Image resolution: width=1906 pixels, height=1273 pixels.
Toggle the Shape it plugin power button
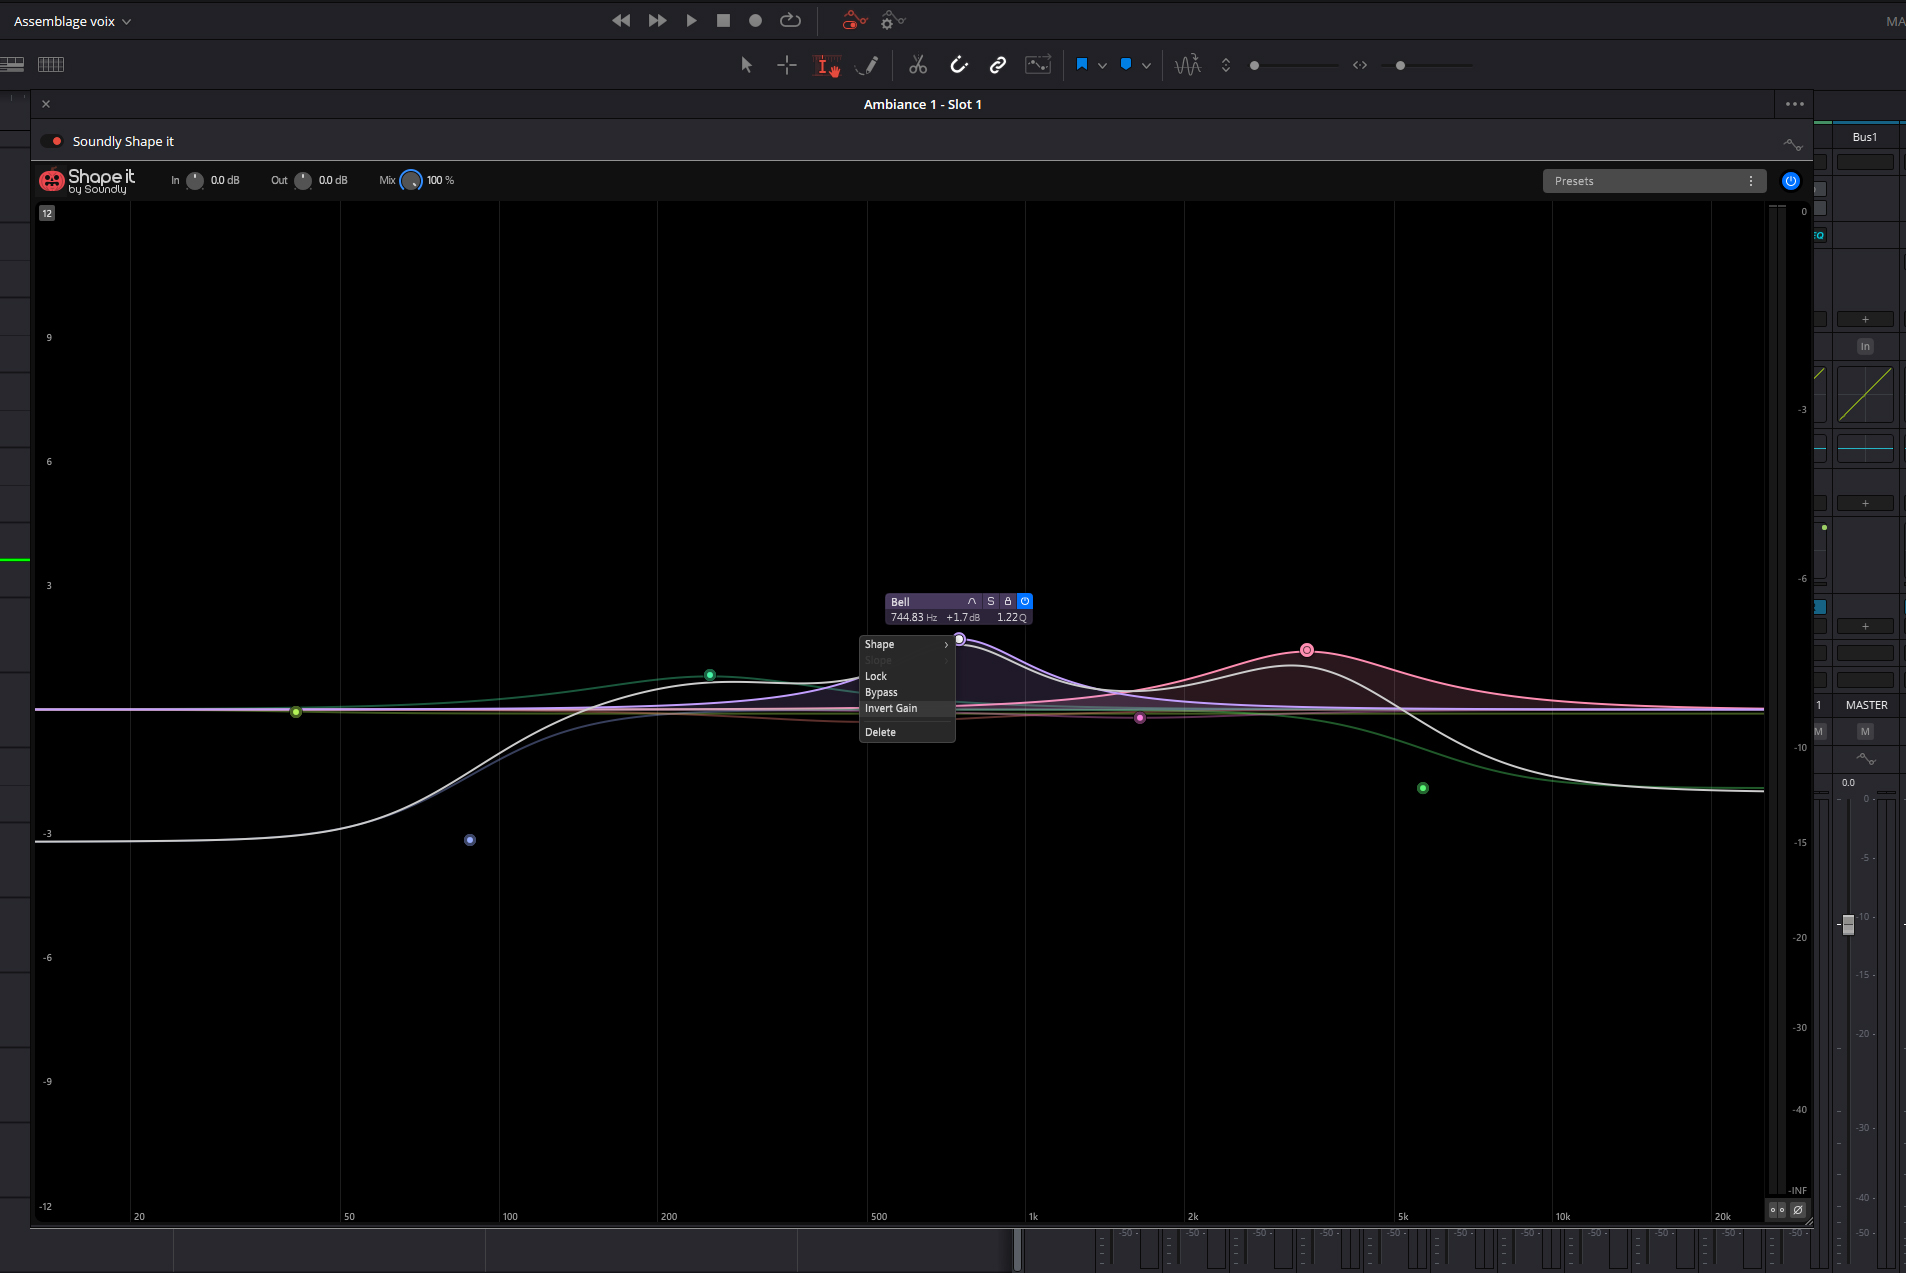[1790, 181]
